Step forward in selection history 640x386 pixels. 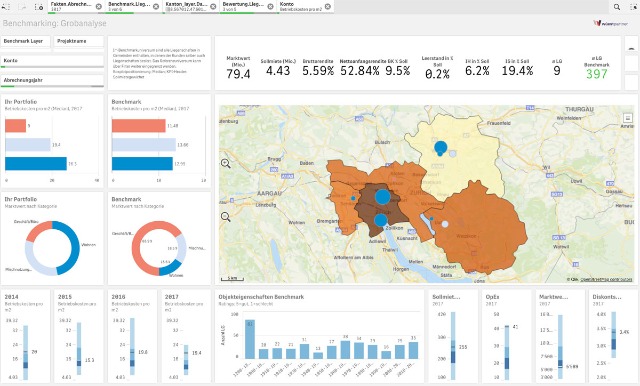[23, 7]
